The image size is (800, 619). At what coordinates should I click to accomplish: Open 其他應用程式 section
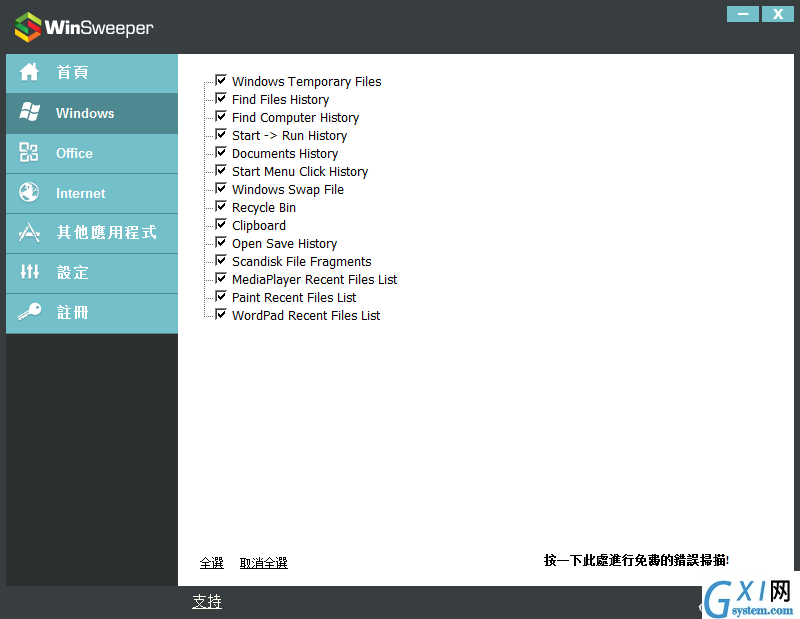[x=92, y=233]
